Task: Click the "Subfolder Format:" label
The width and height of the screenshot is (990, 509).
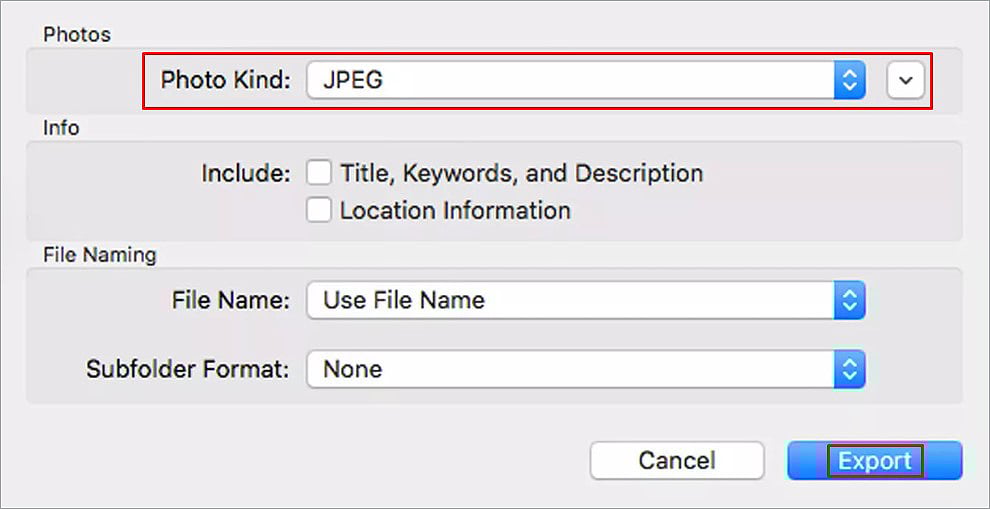Action: point(187,369)
